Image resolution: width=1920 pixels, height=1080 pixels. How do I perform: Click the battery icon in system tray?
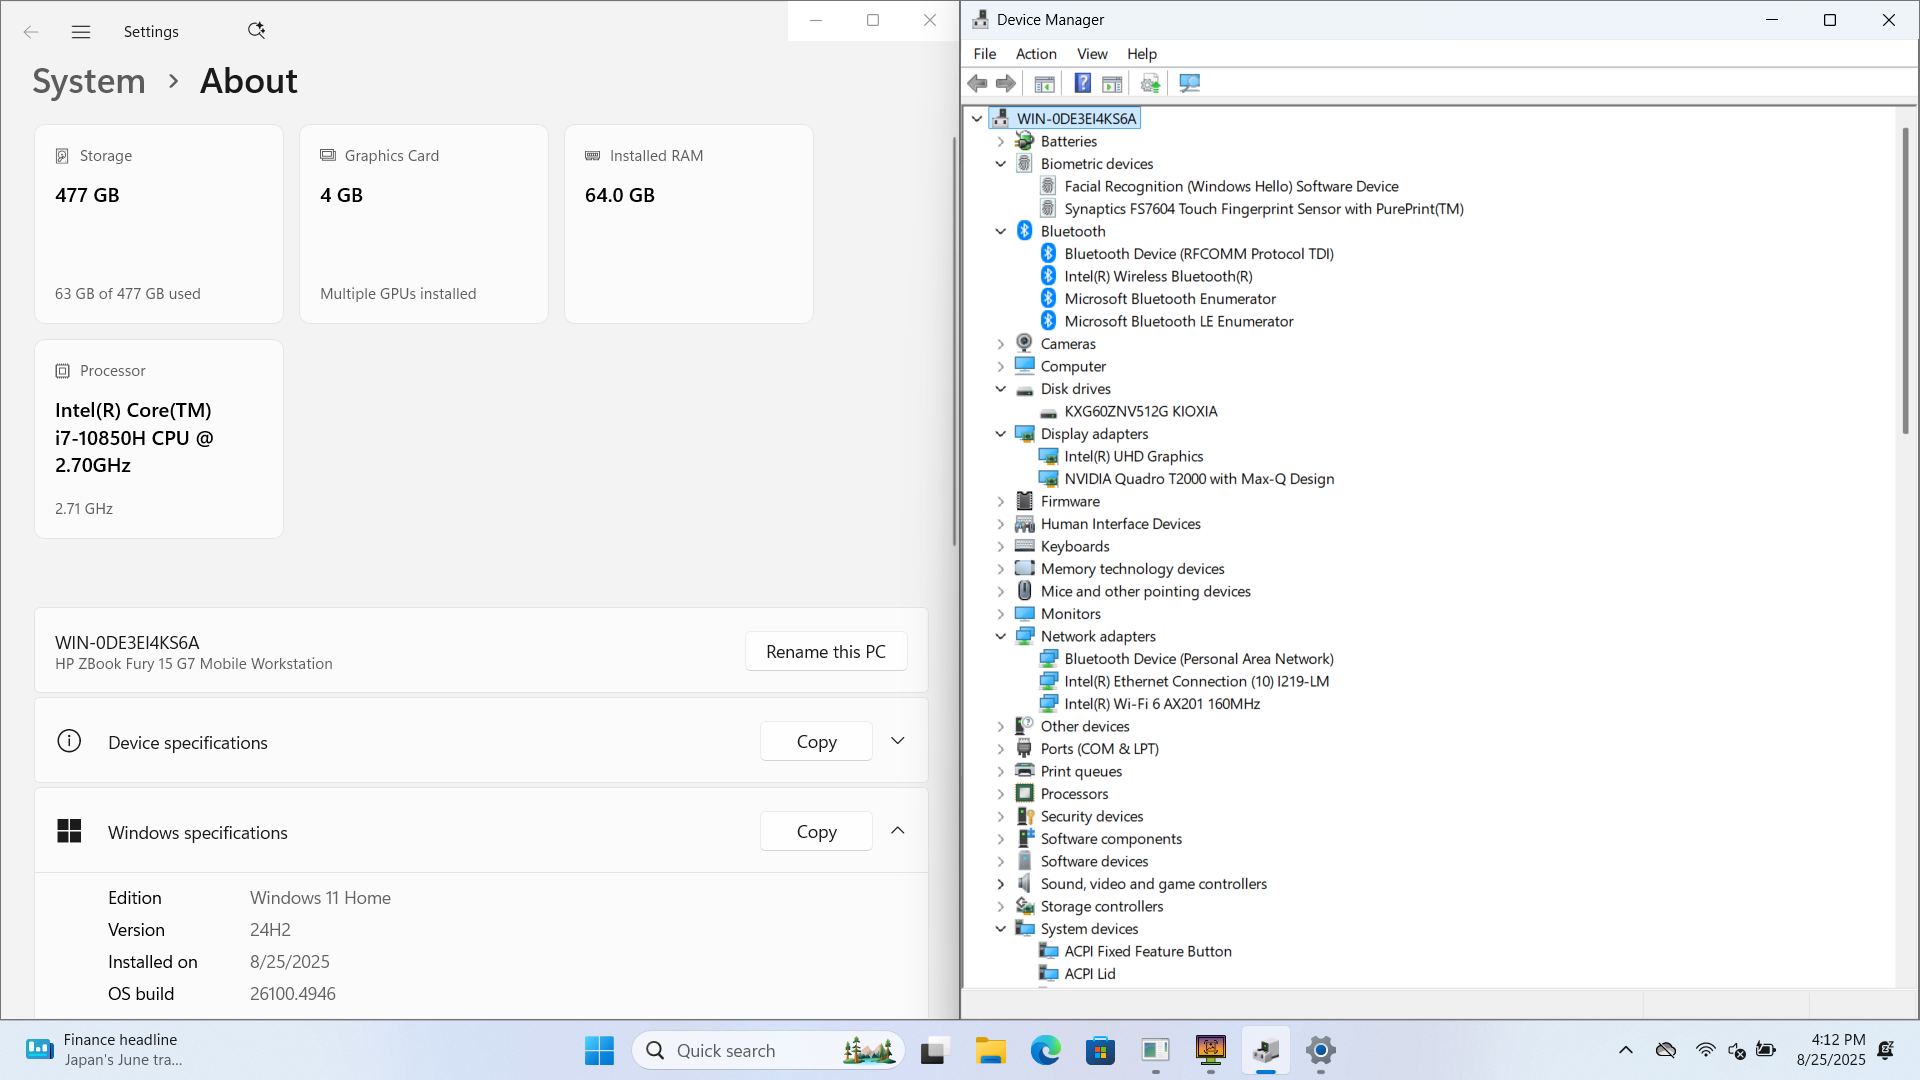coord(1766,1050)
